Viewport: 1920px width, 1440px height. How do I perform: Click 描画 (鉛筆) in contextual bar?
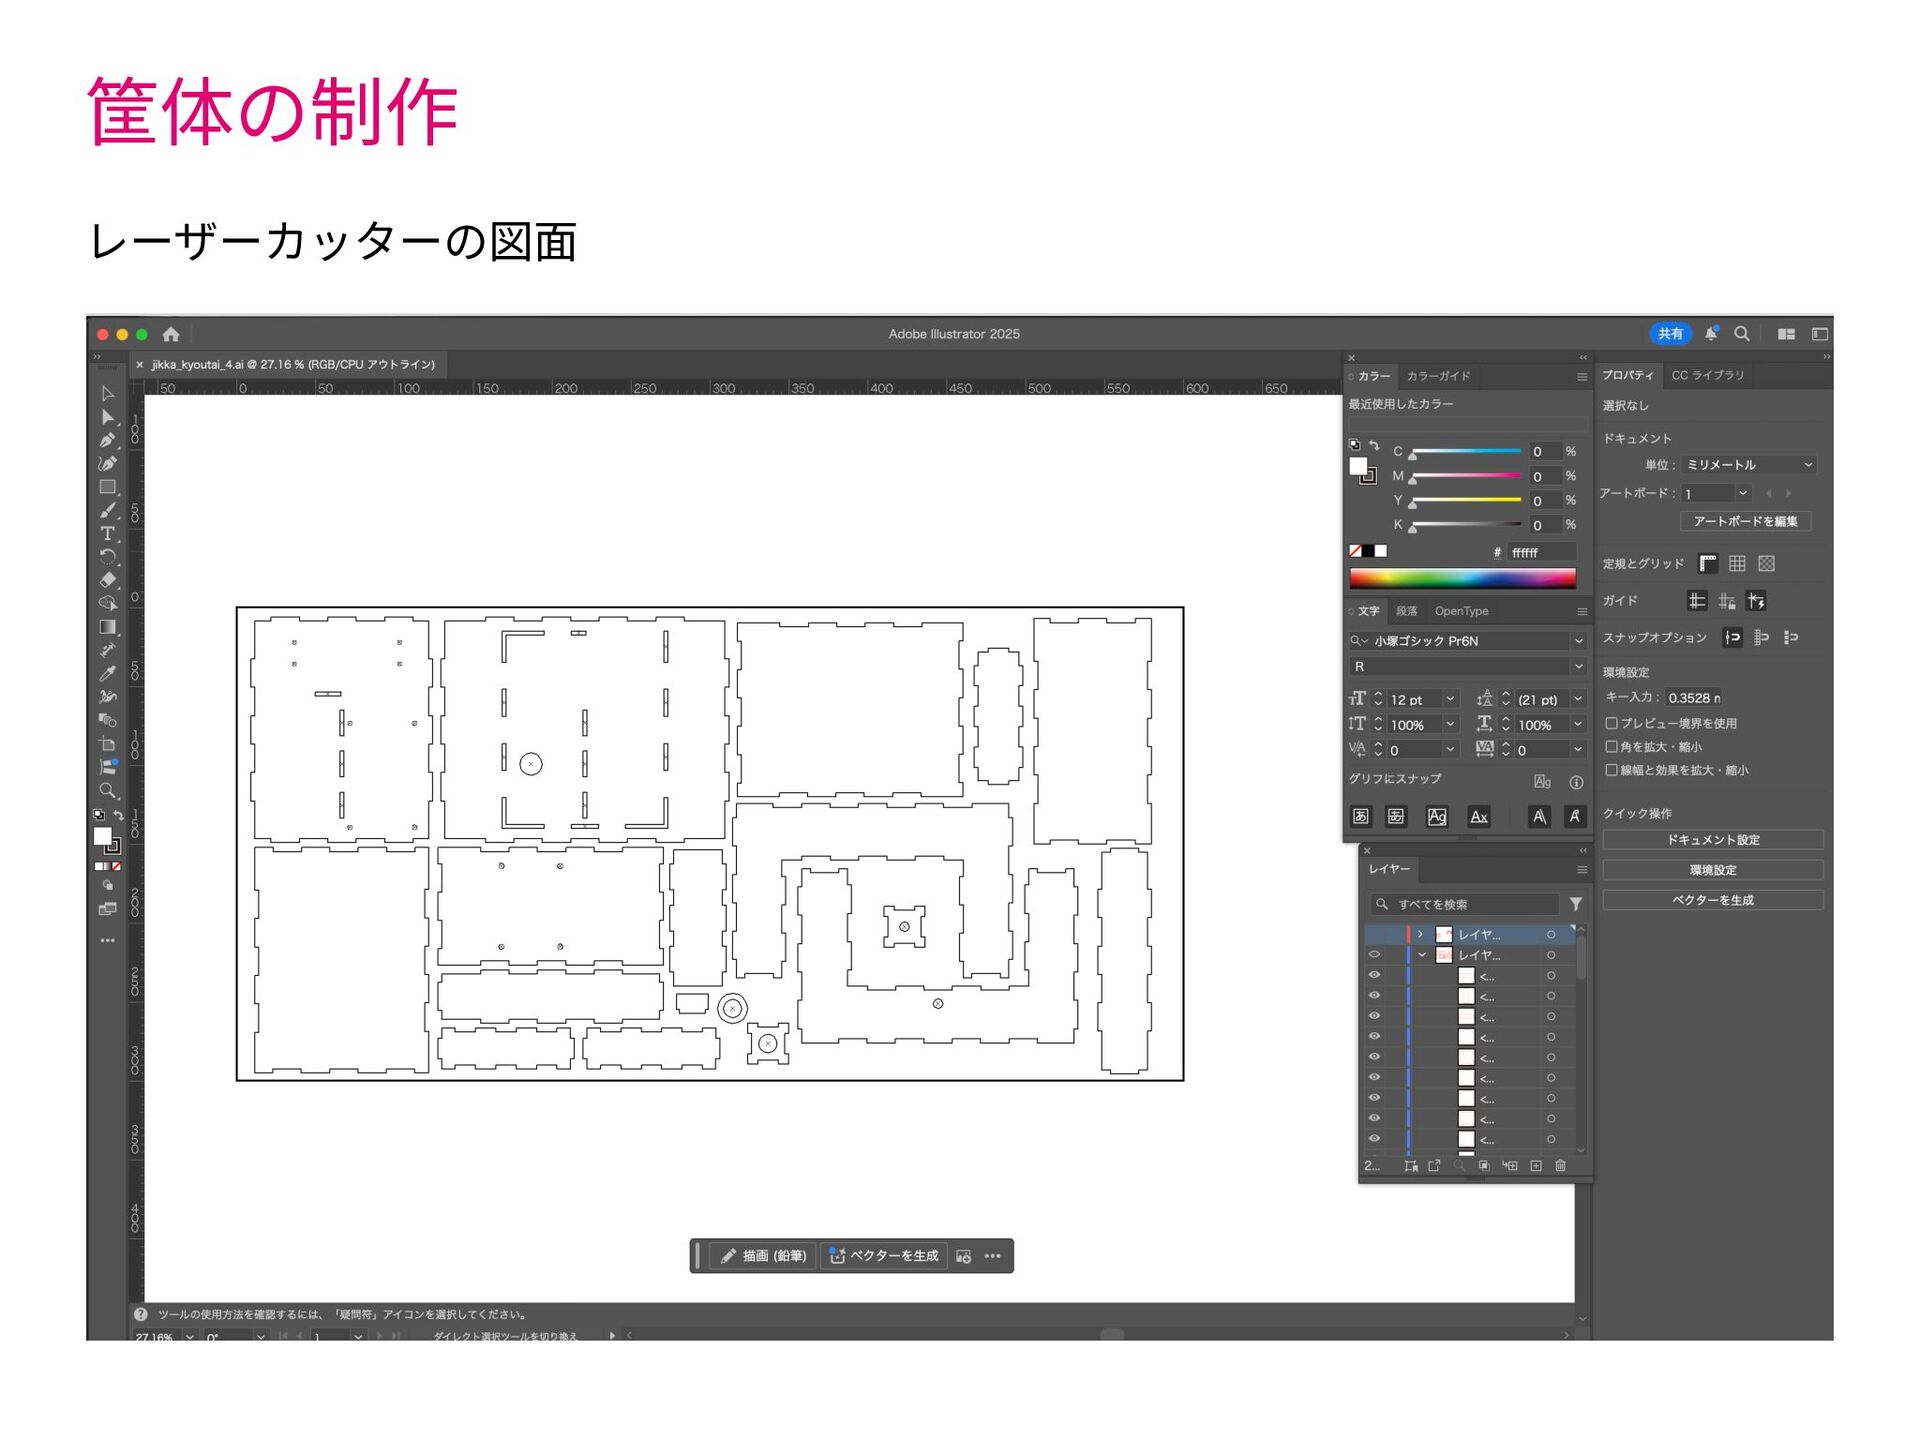click(x=764, y=1256)
